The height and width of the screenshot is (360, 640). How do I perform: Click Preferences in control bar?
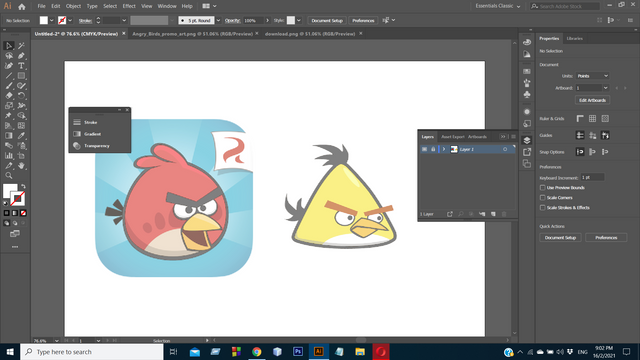(x=363, y=20)
